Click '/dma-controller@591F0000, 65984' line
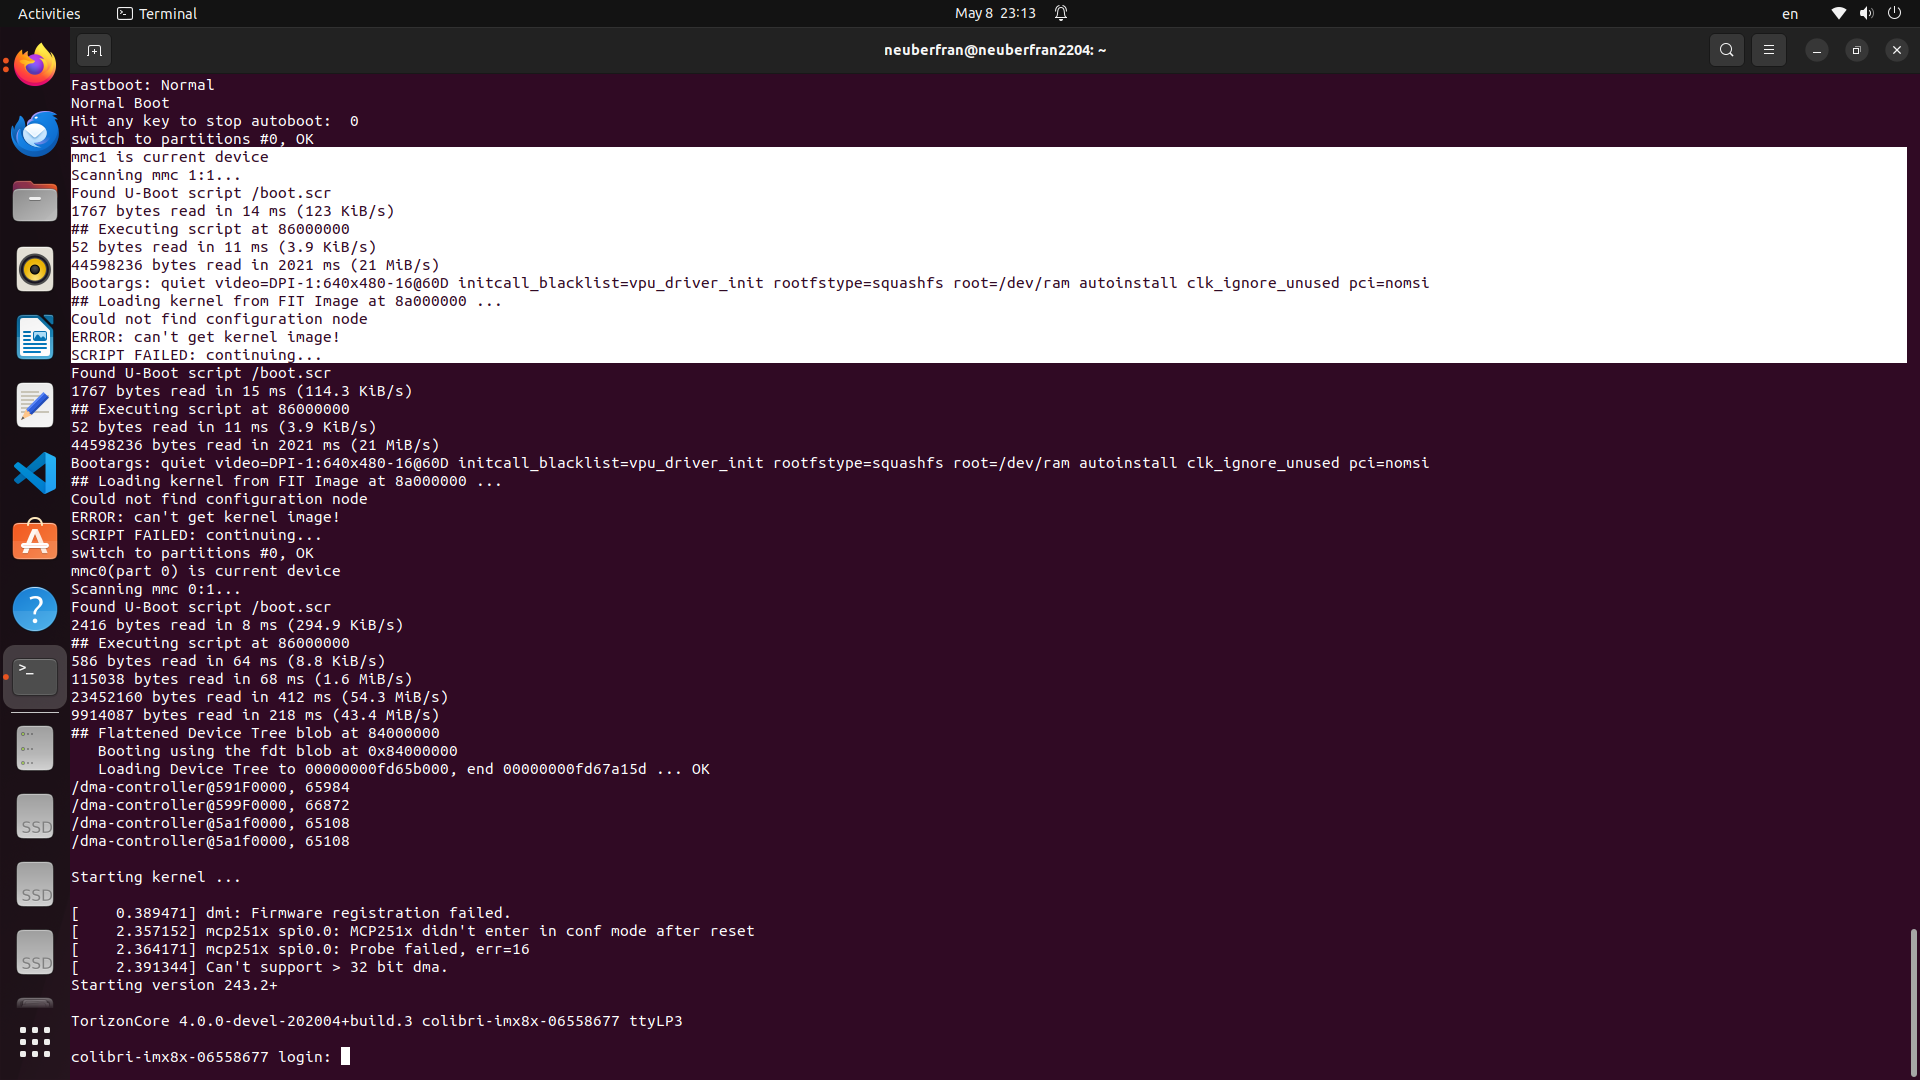The image size is (1920, 1080). [210, 787]
